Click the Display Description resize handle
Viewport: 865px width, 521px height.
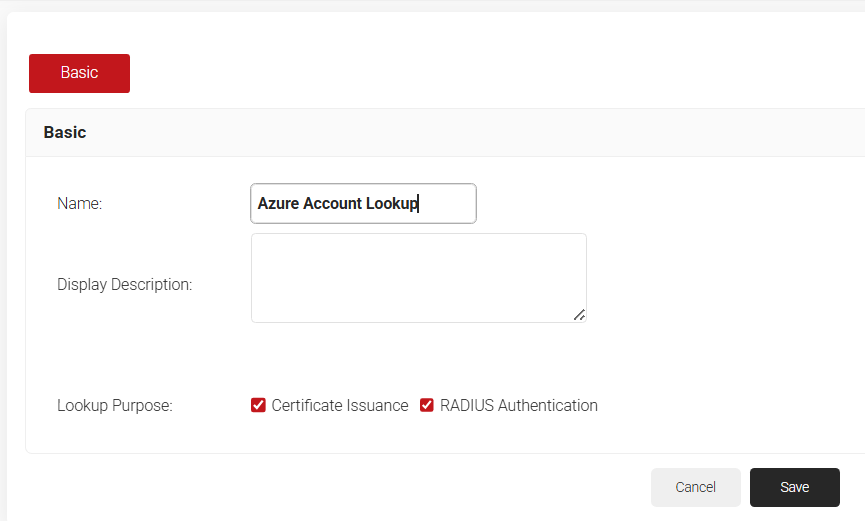pyautogui.click(x=579, y=315)
